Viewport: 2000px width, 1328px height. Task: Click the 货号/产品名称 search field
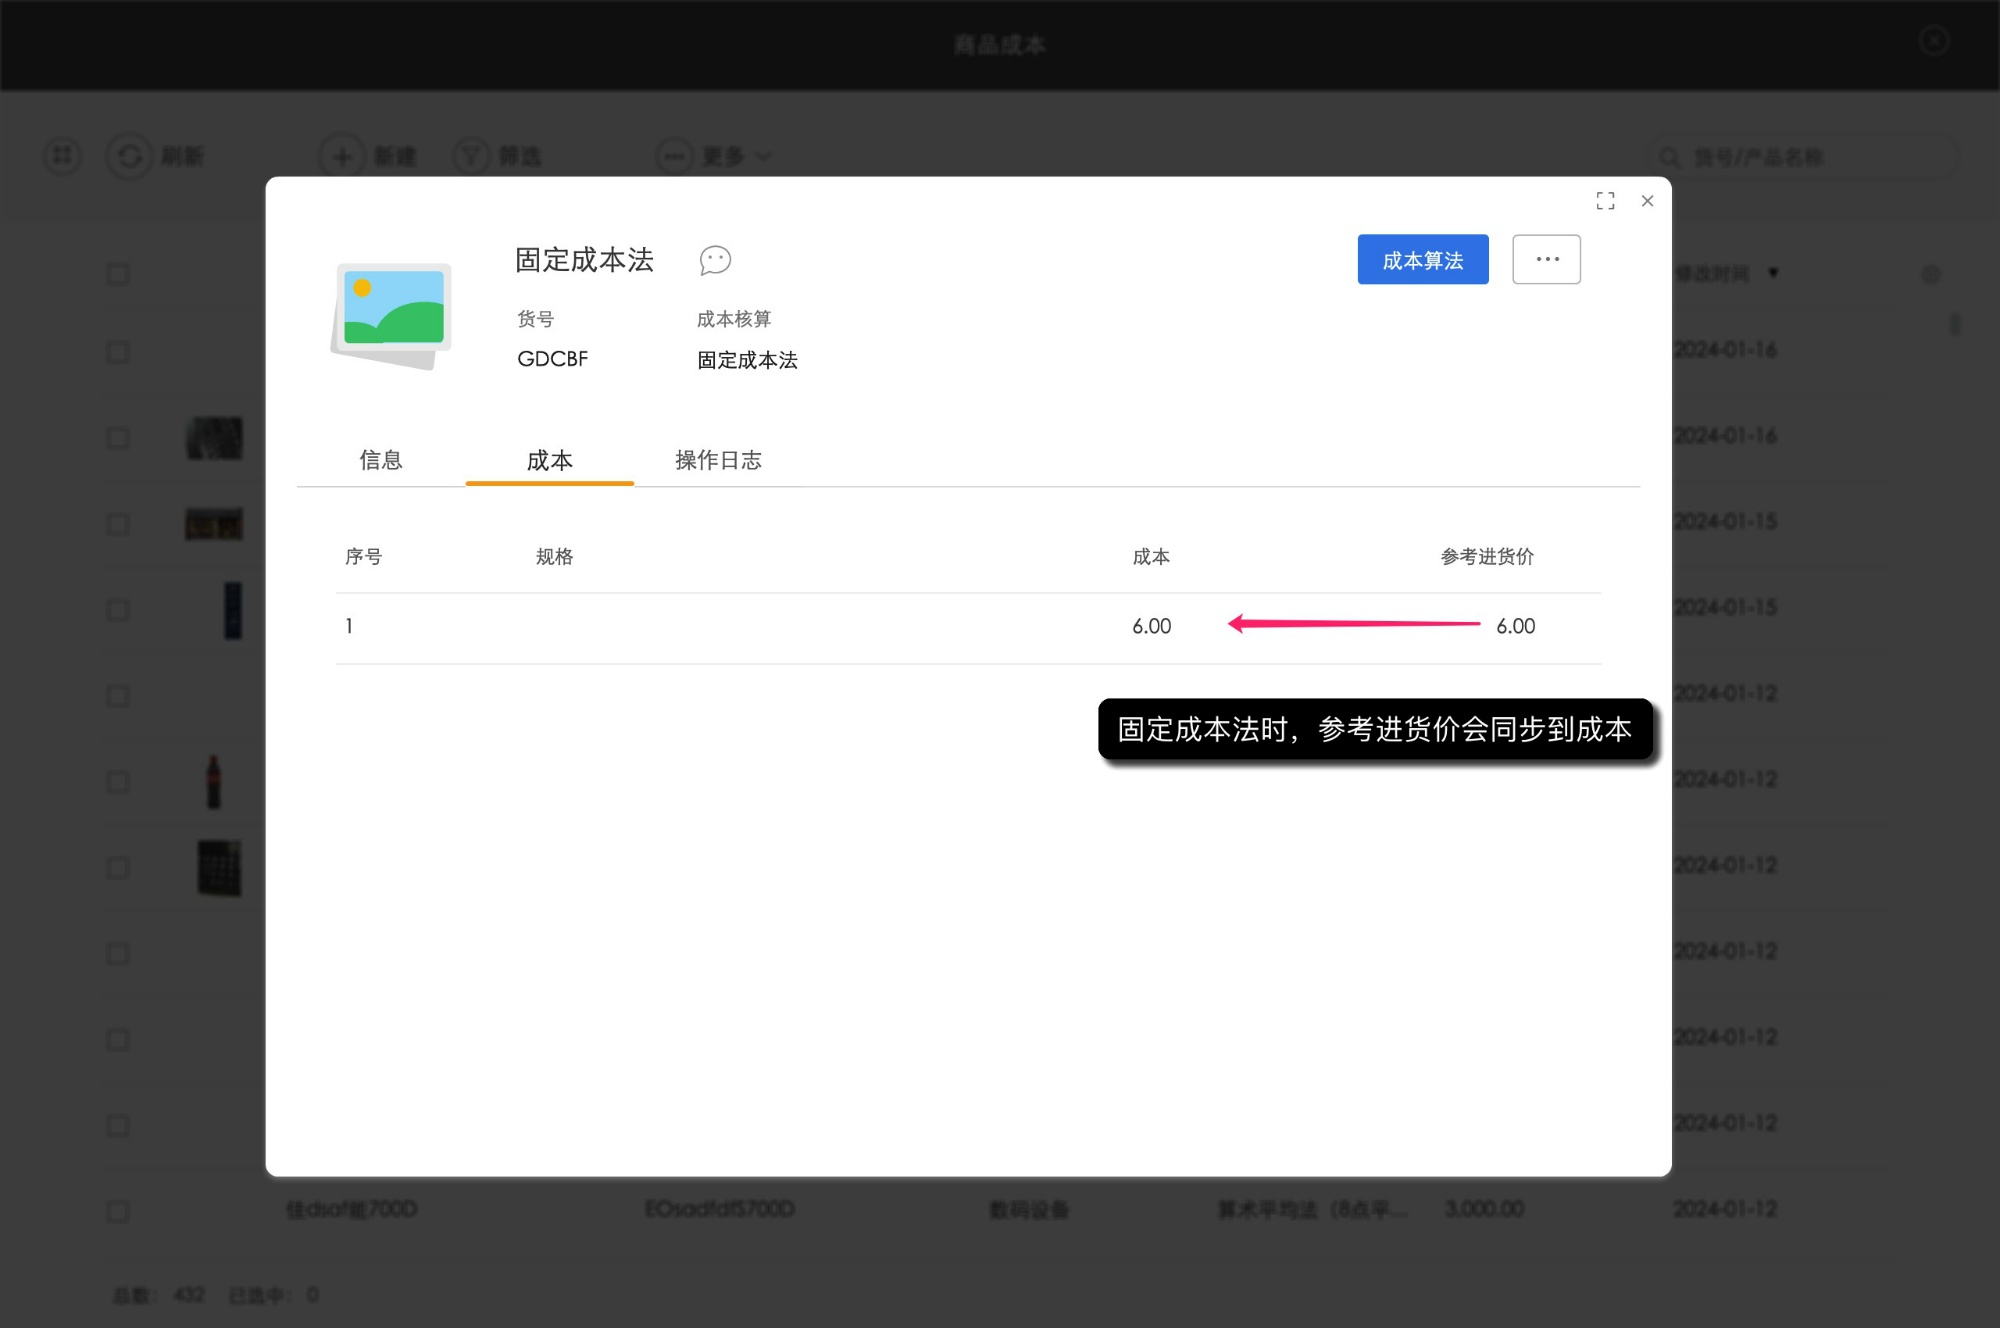coord(1803,157)
